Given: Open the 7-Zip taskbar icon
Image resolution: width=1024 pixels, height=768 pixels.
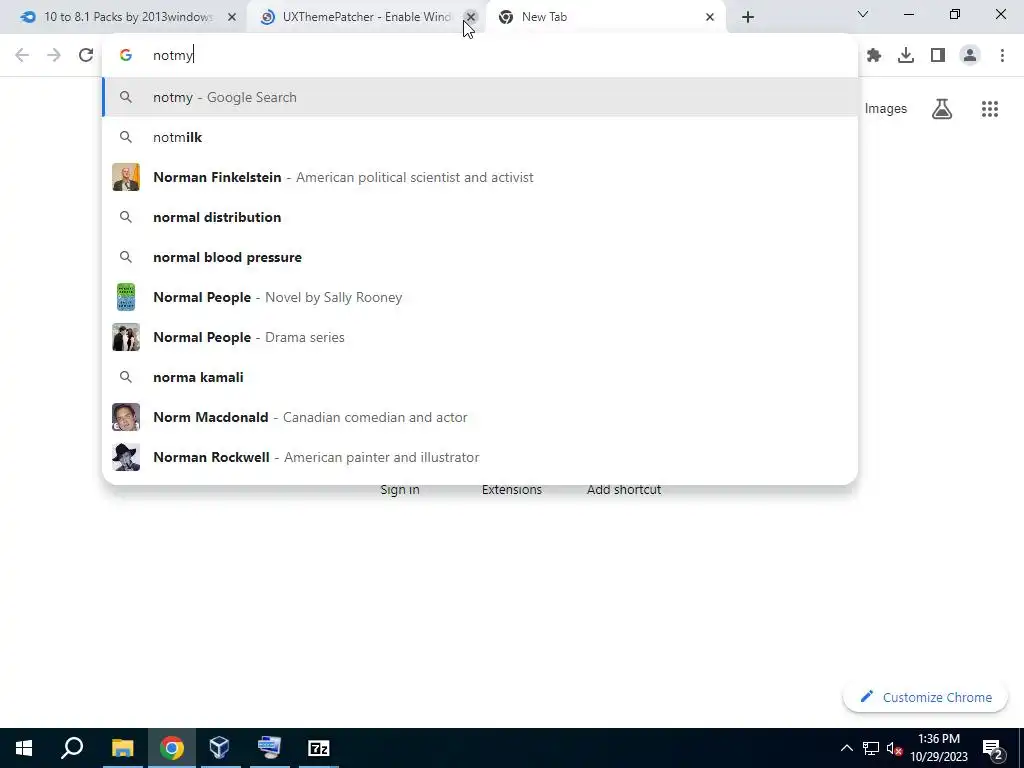Looking at the screenshot, I should click(x=318, y=748).
